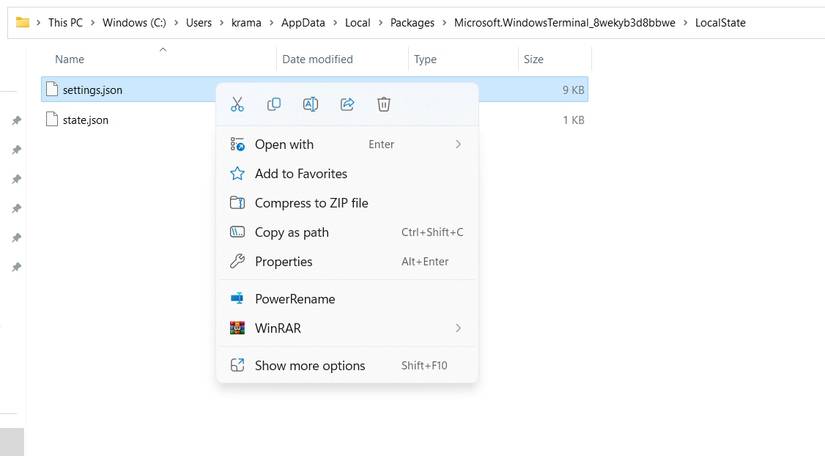Click the Share icon in context menu

point(347,104)
